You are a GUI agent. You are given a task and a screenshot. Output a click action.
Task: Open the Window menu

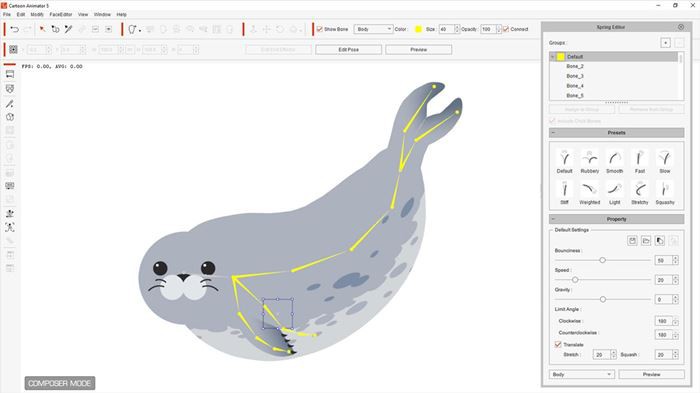pos(102,15)
